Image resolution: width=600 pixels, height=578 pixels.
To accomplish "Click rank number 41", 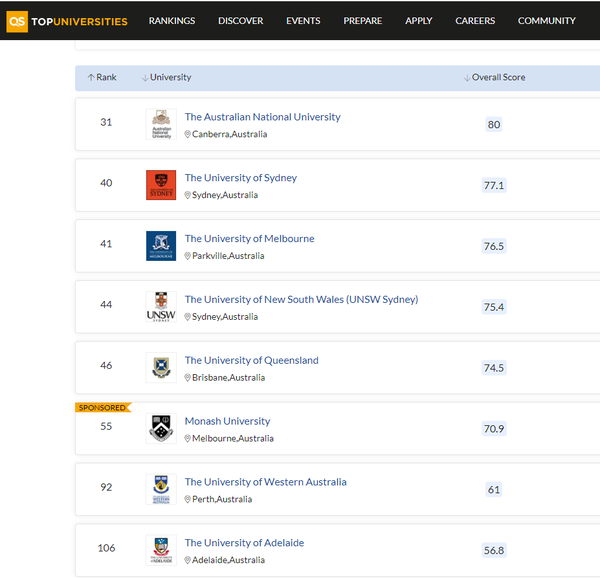I will click(x=106, y=244).
